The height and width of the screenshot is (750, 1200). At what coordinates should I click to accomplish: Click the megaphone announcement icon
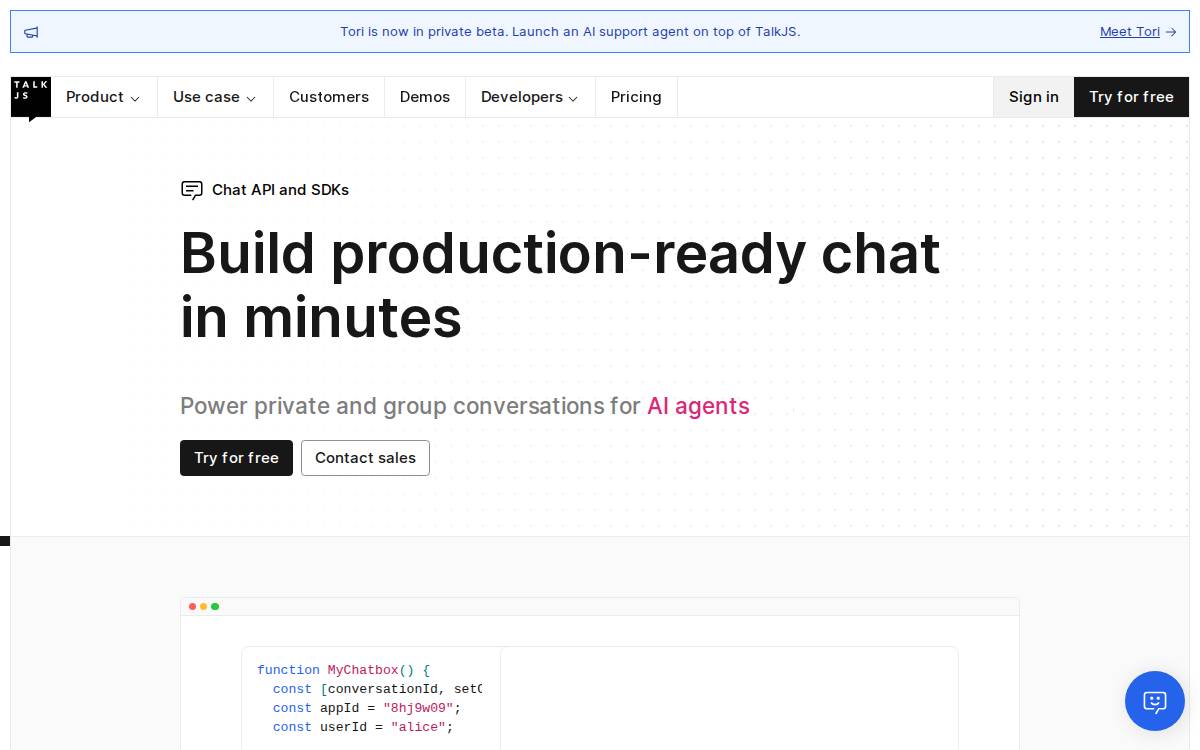31,32
